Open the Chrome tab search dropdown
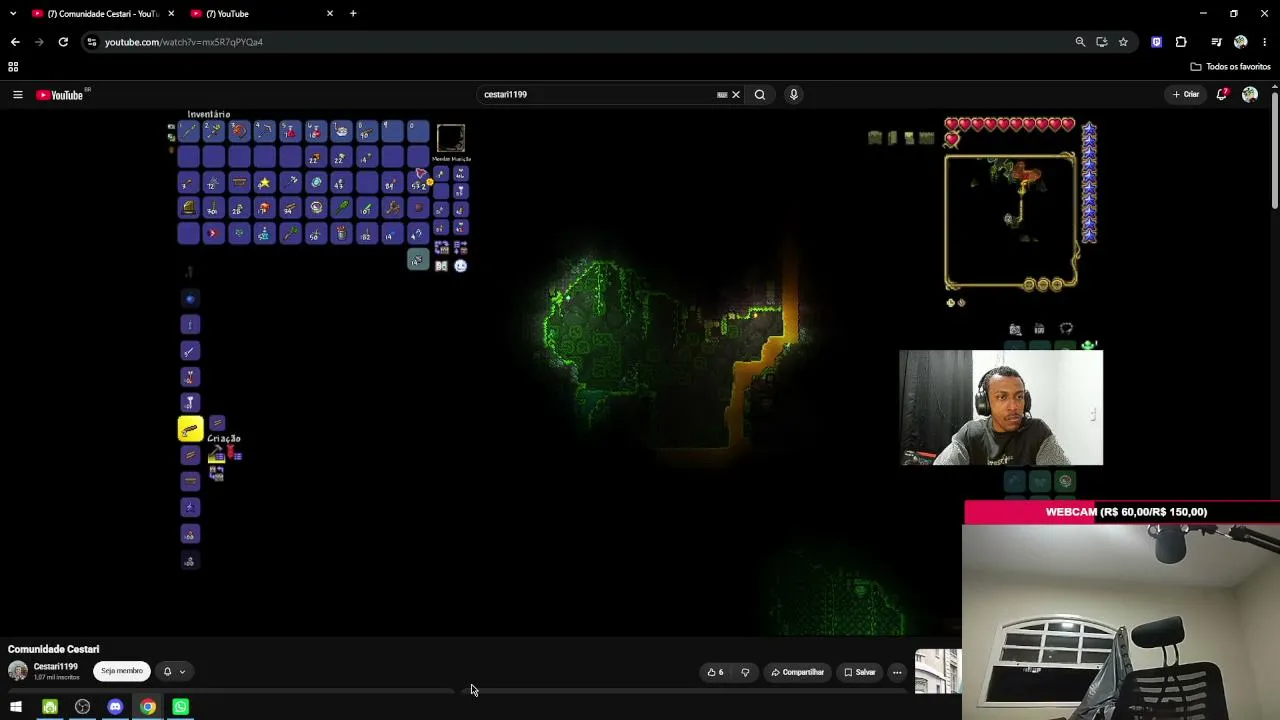1280x720 pixels. click(12, 14)
